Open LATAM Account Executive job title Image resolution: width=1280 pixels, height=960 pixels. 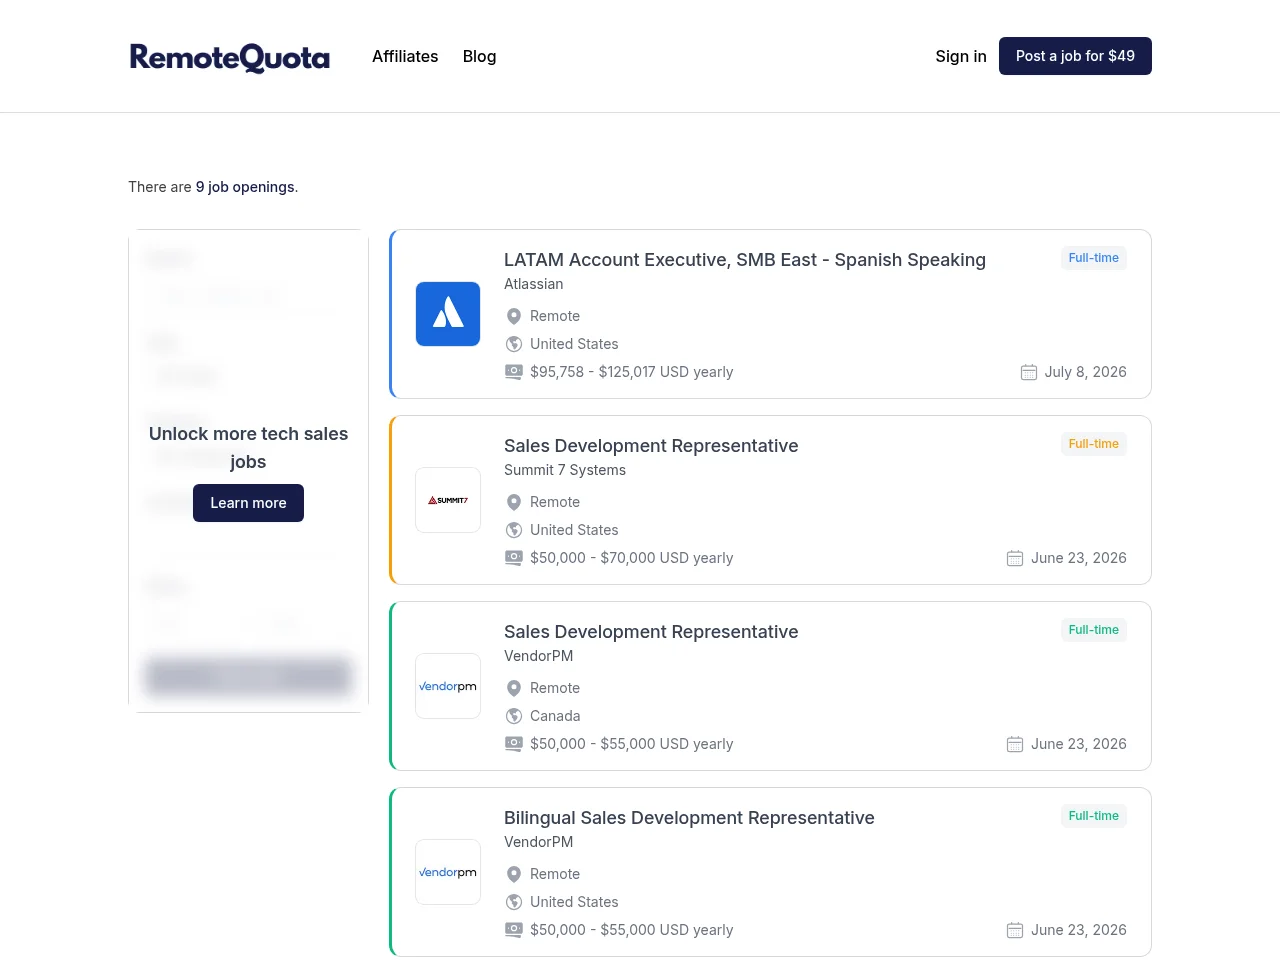(745, 260)
